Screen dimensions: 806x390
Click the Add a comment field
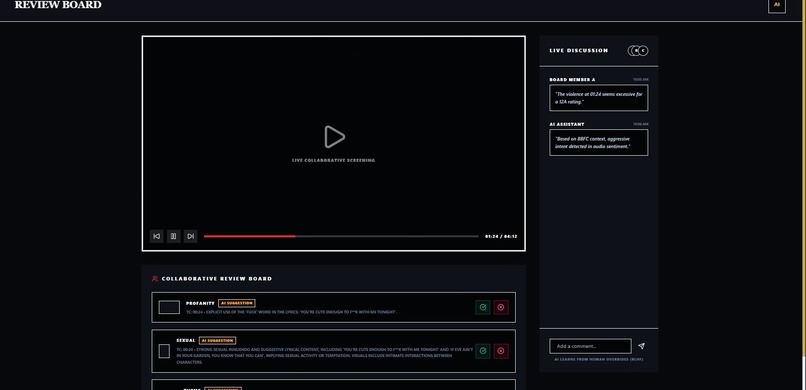tap(590, 346)
